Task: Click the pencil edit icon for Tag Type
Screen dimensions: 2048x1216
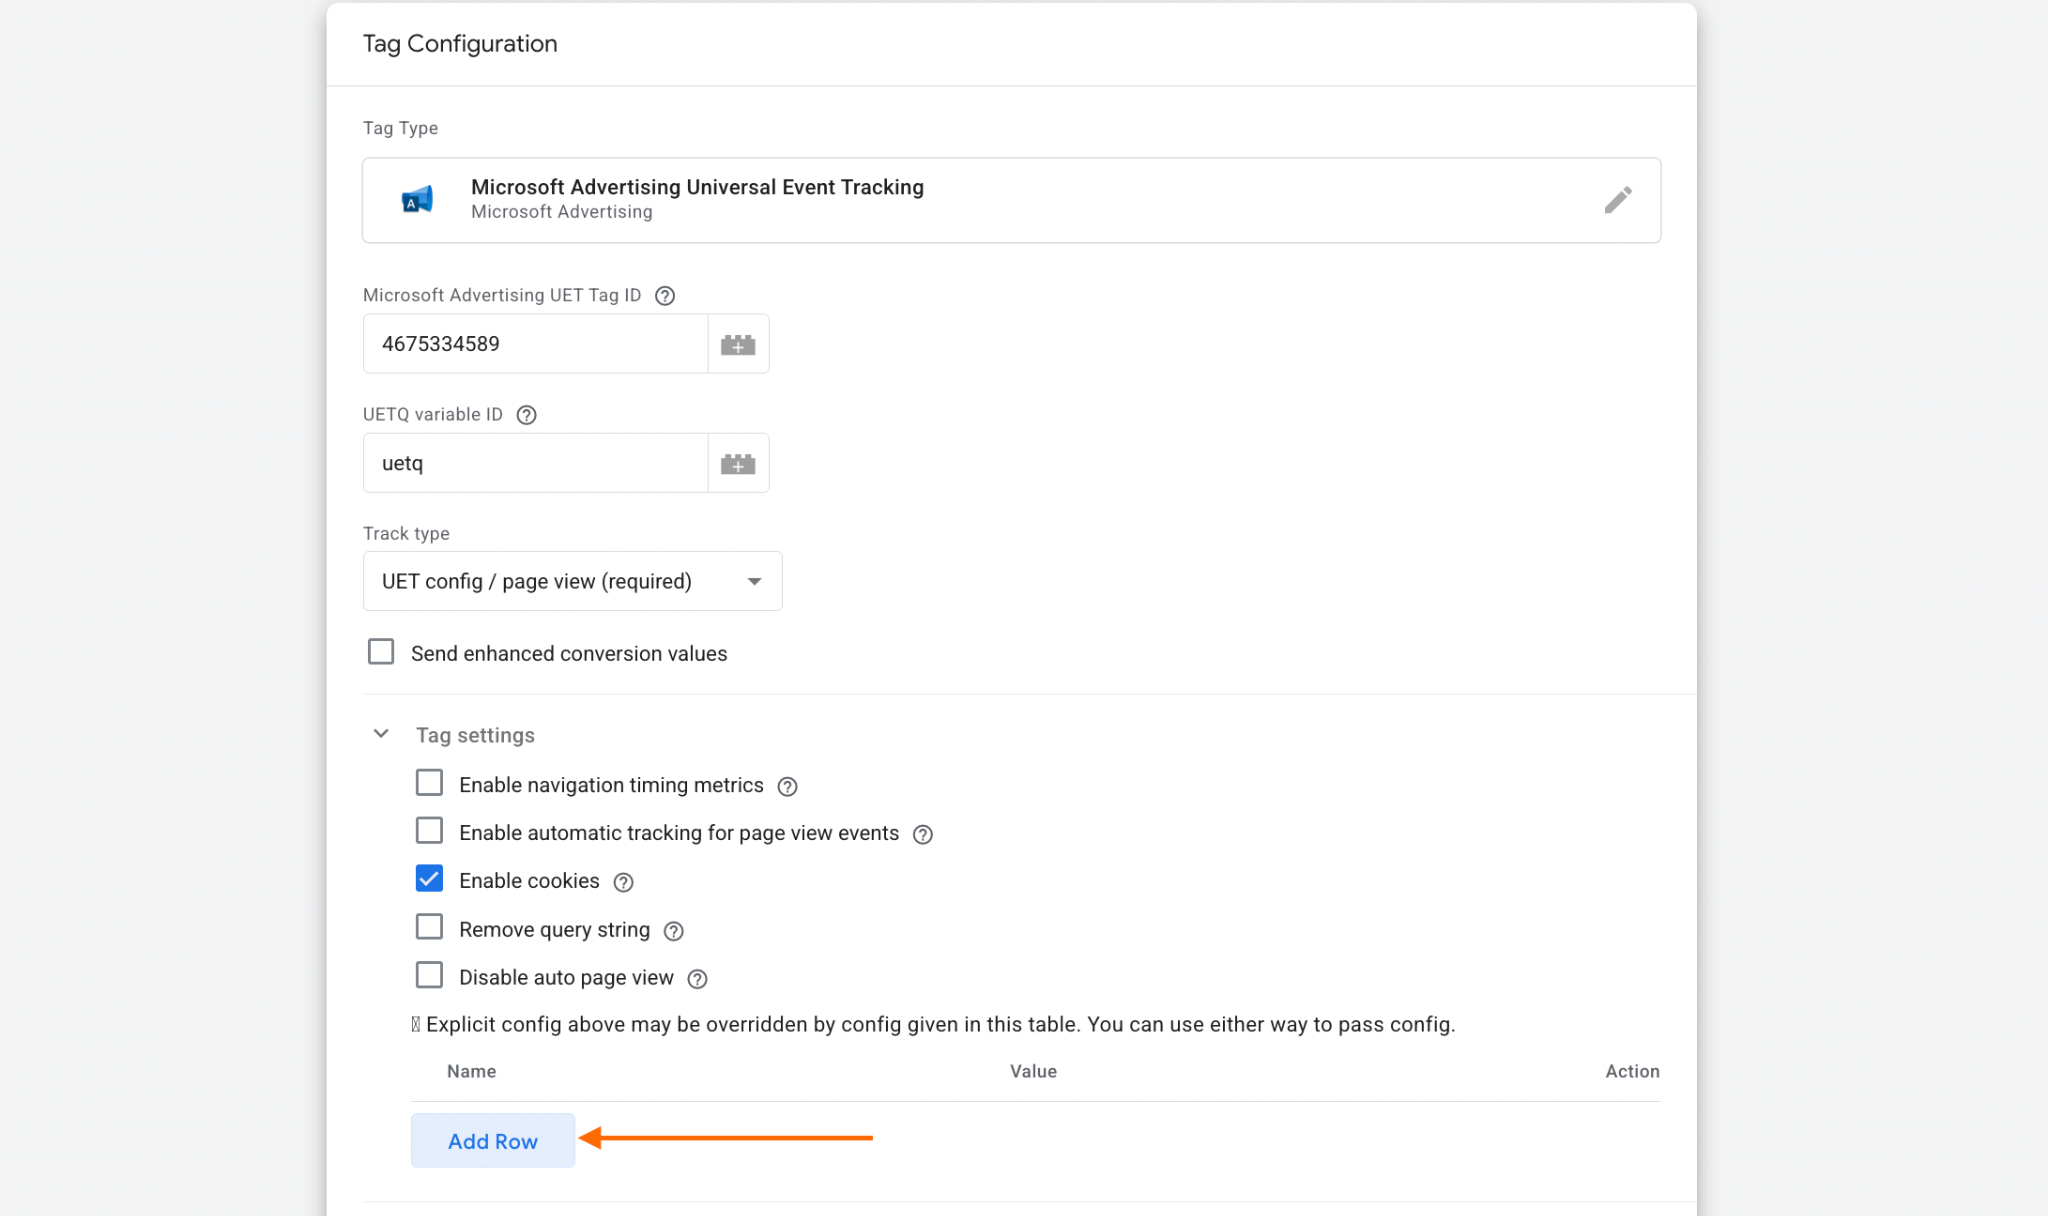Action: pyautogui.click(x=1618, y=200)
